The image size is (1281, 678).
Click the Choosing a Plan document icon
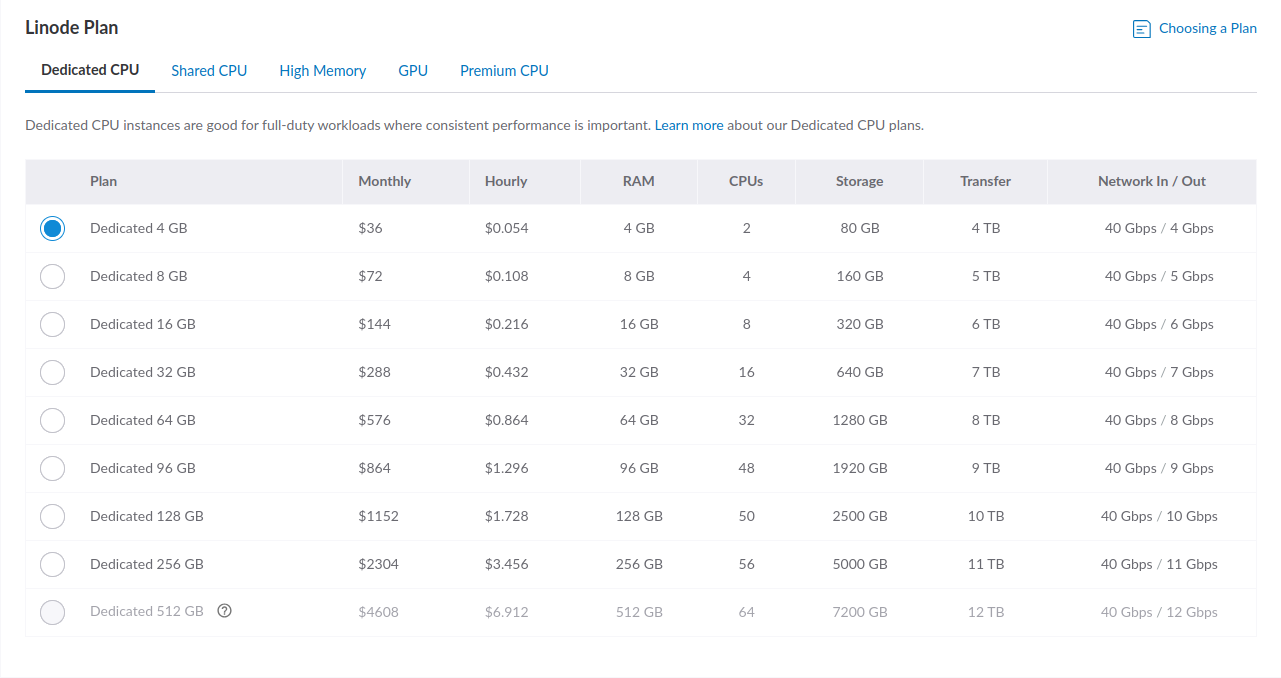pyautogui.click(x=1141, y=29)
